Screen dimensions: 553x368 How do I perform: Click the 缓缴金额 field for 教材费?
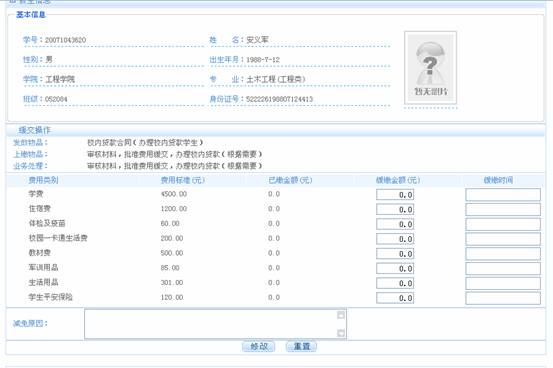tap(395, 254)
